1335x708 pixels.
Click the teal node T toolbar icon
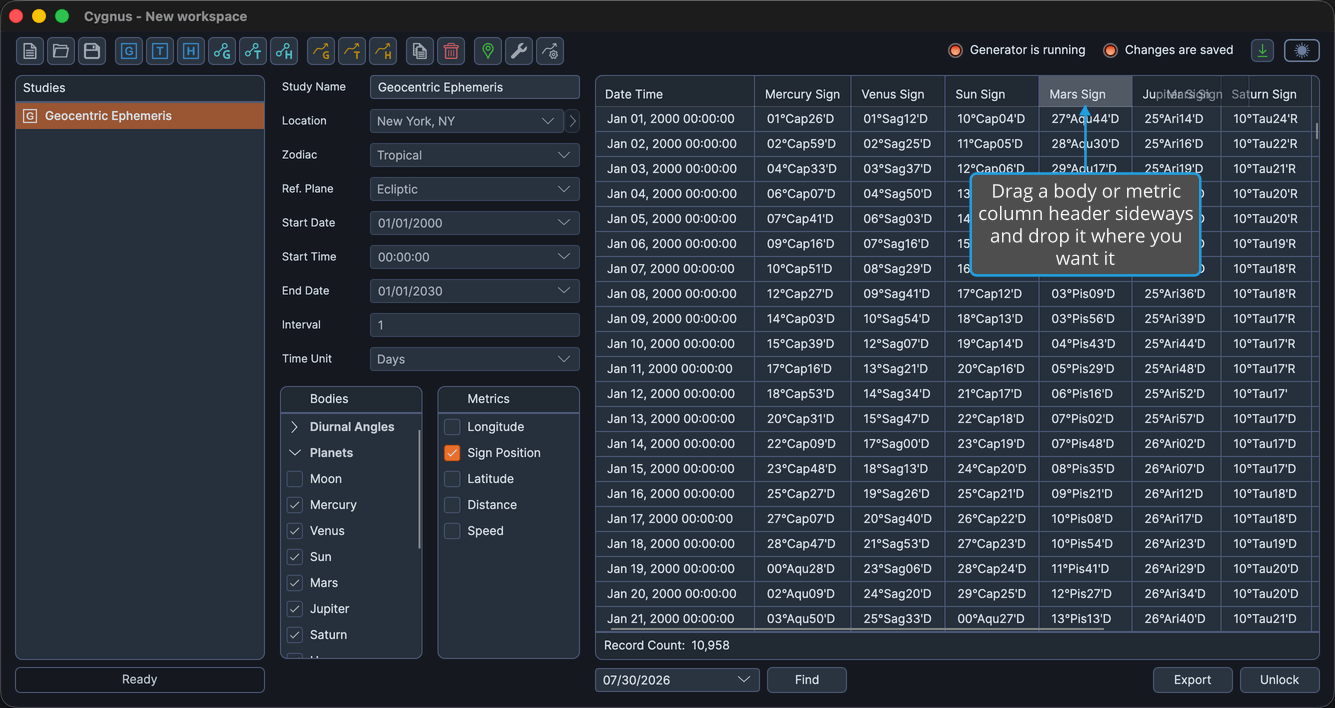[253, 51]
